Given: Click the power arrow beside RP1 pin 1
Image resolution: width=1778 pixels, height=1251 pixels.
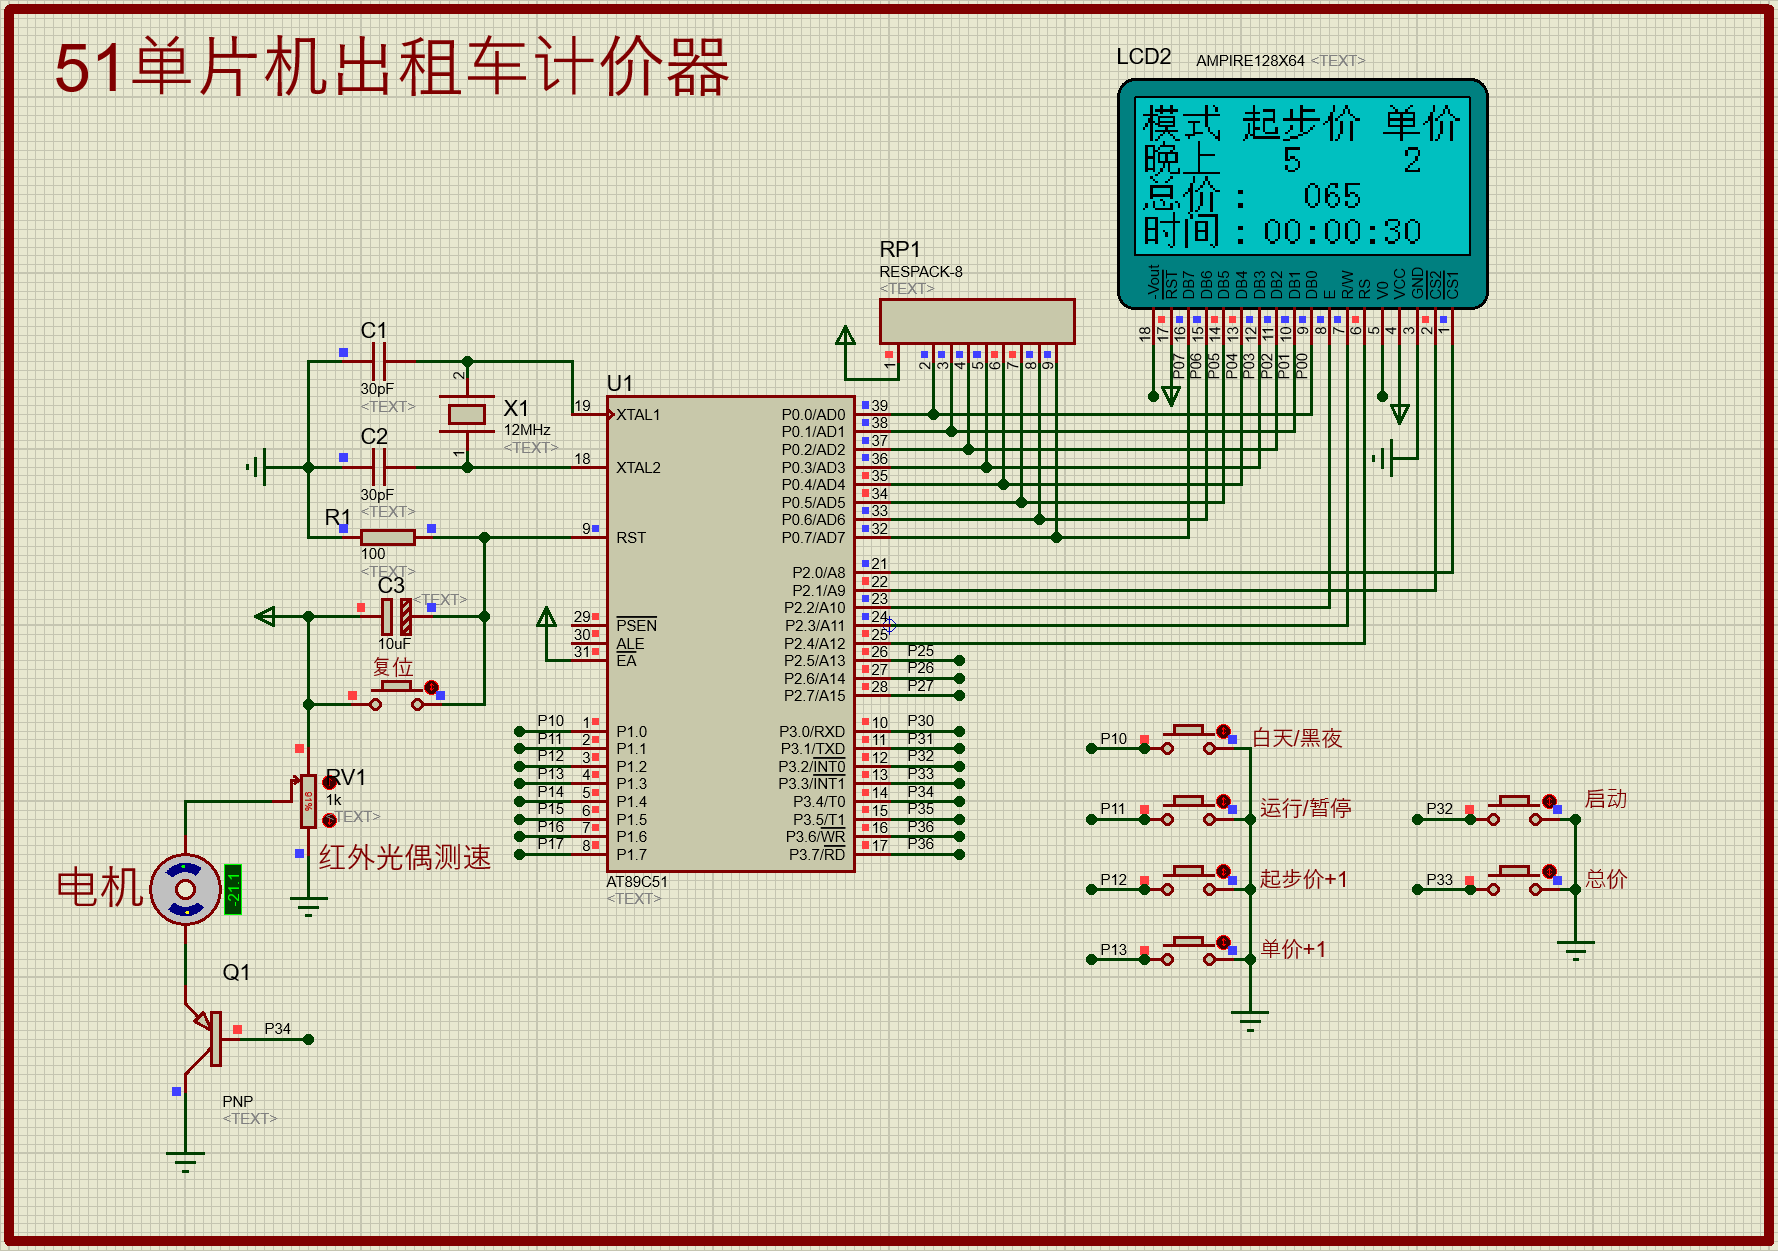Looking at the screenshot, I should [x=846, y=335].
